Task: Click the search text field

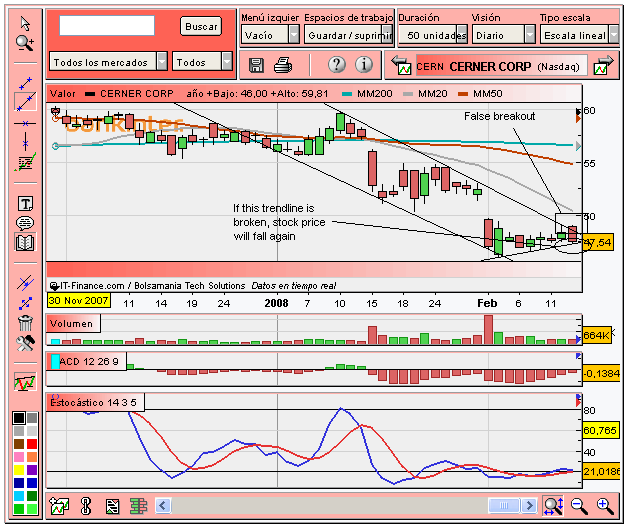Action: click(107, 26)
